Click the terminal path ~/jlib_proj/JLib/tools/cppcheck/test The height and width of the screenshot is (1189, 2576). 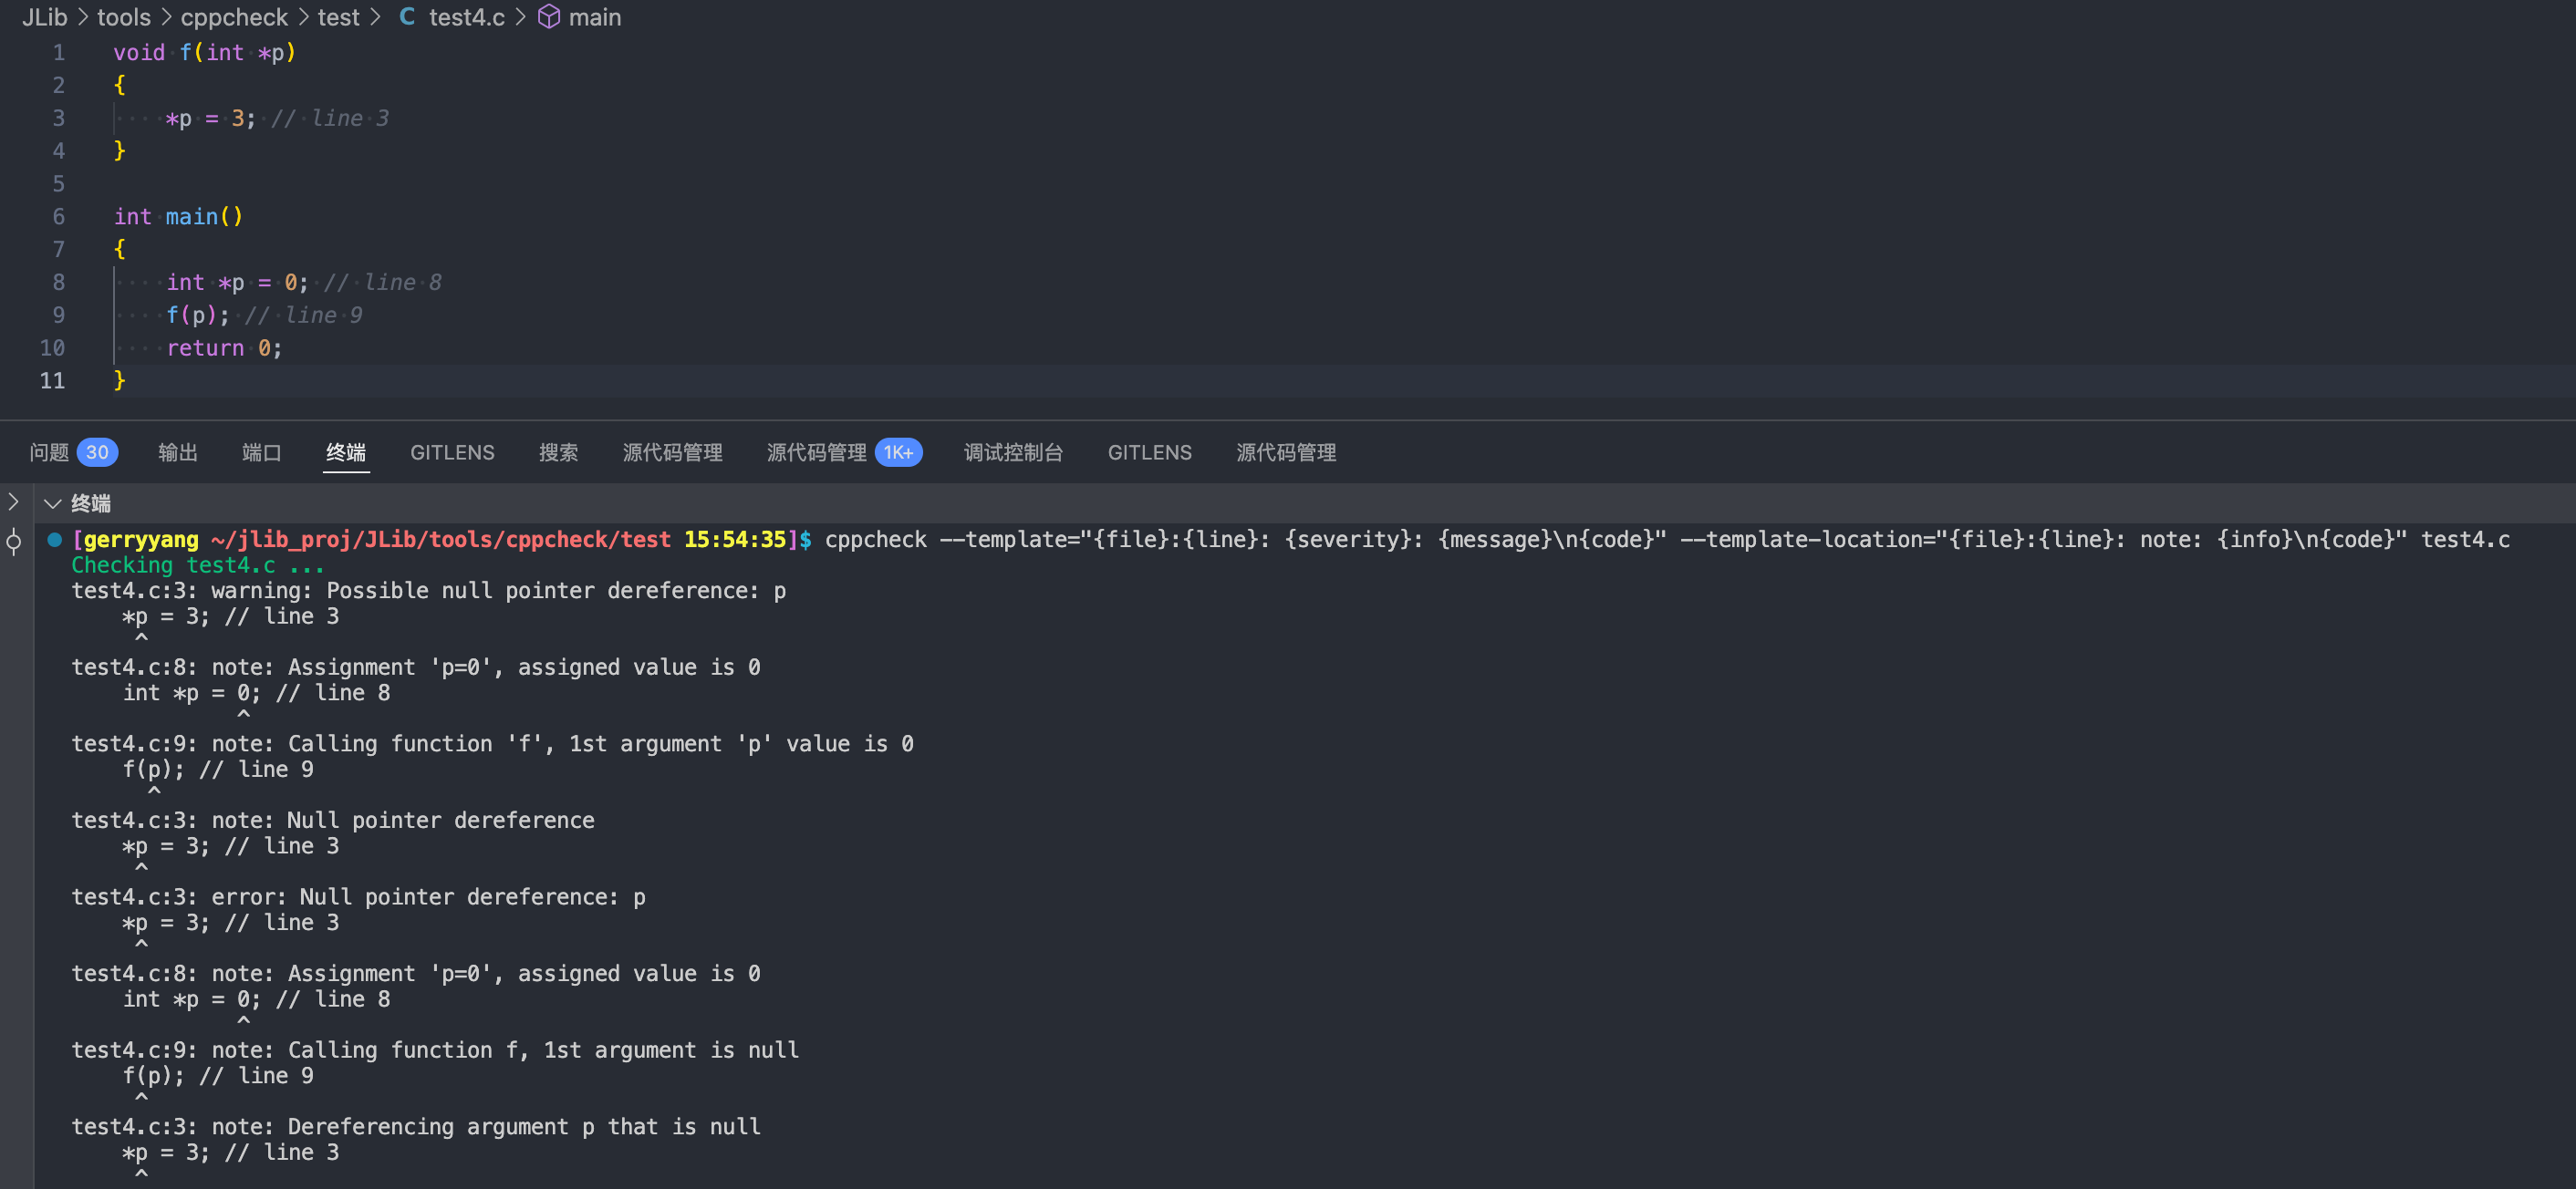tap(440, 540)
